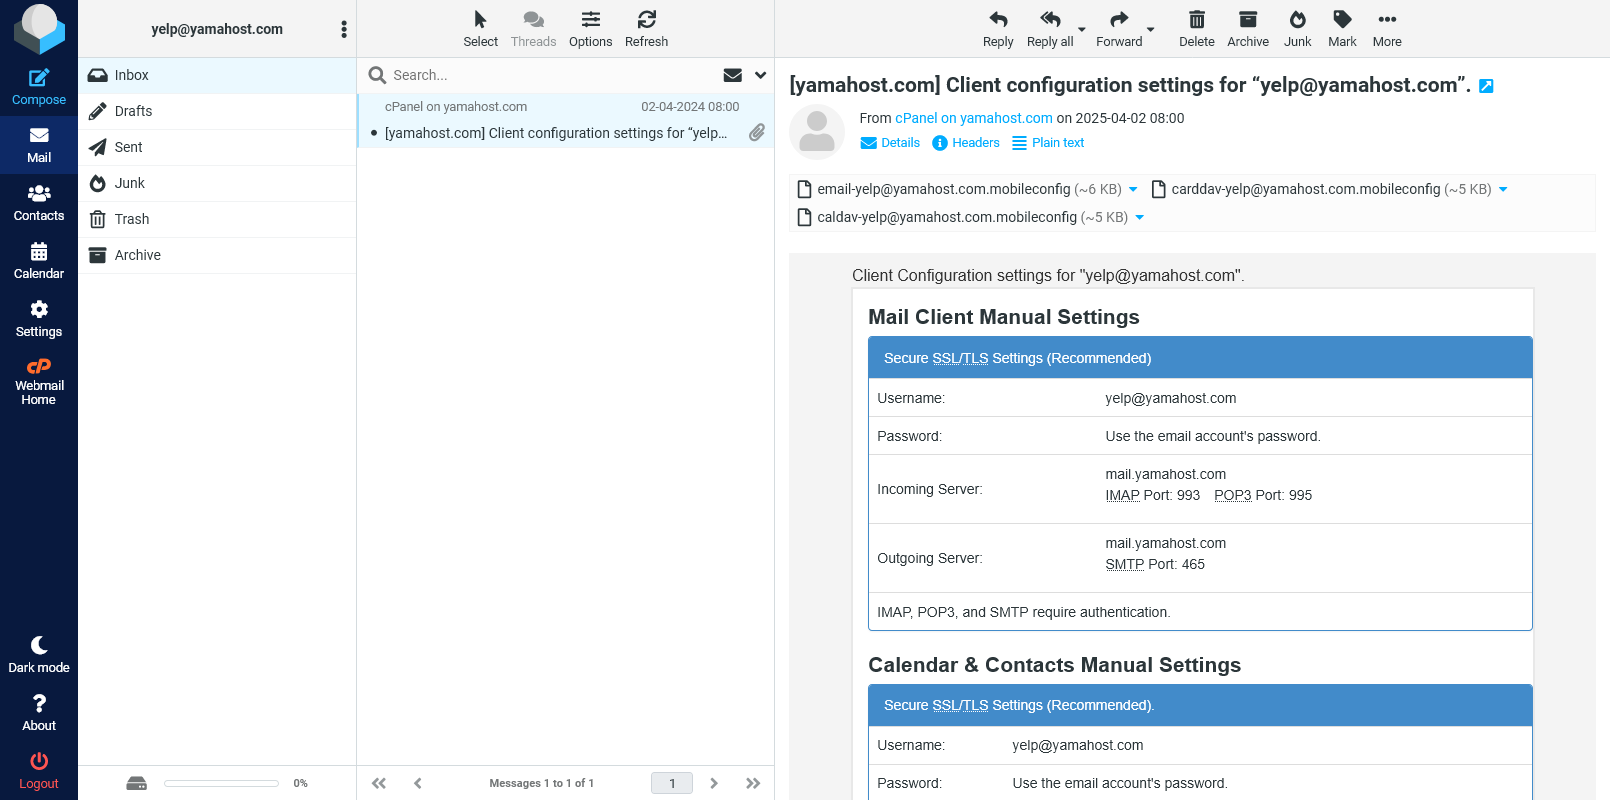1610x800 pixels.
Task: Refresh the message list
Action: pos(646,29)
